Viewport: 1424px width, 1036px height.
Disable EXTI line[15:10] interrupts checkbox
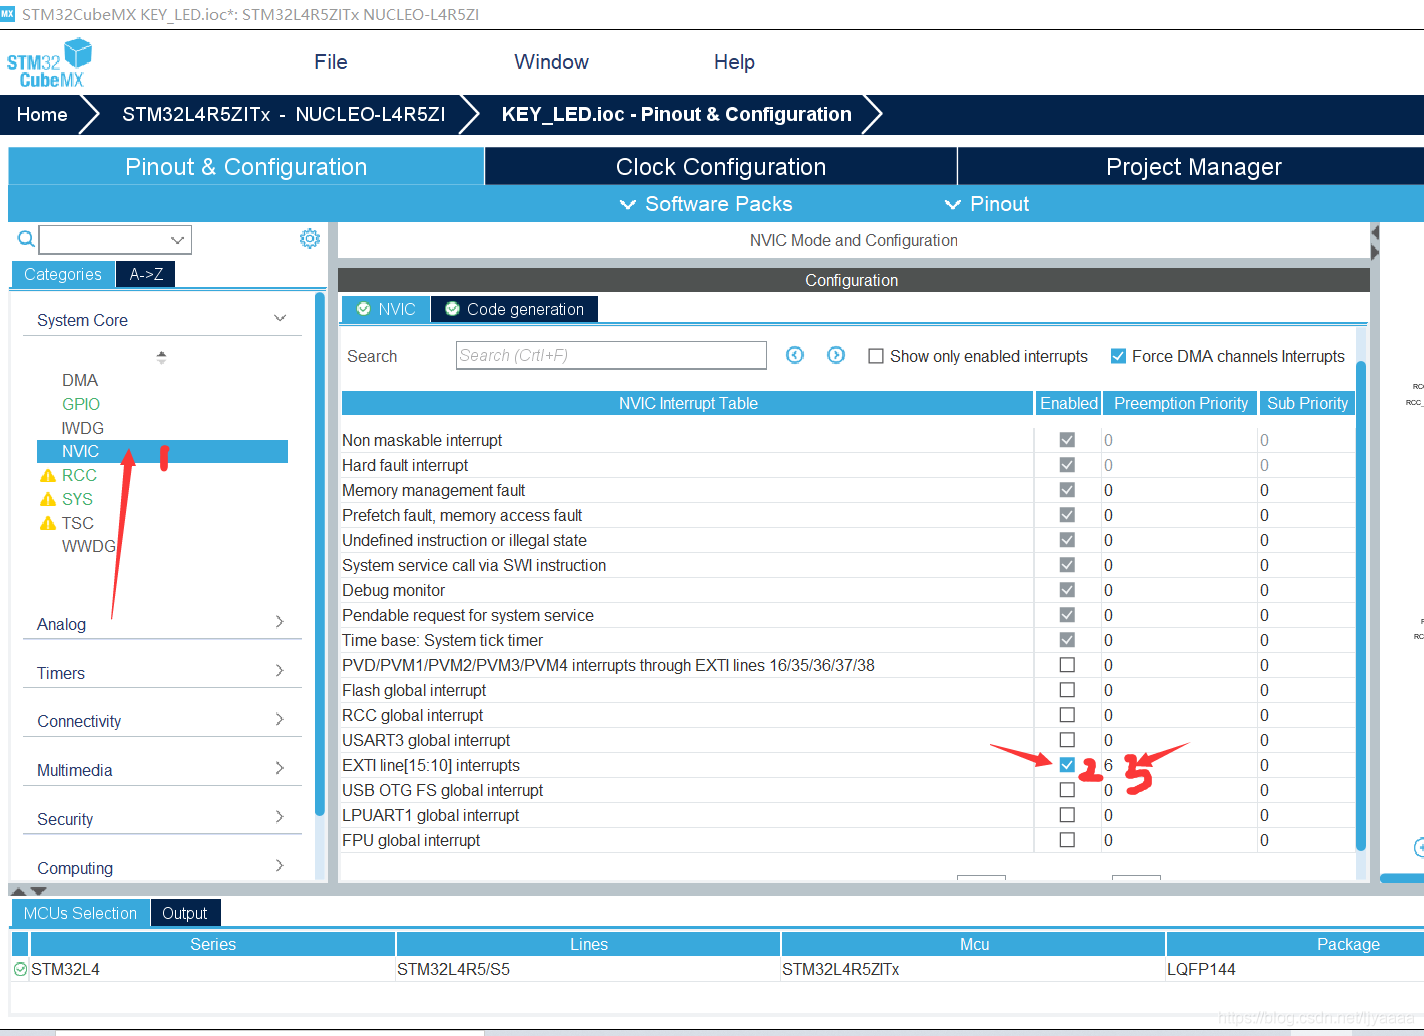1067,765
